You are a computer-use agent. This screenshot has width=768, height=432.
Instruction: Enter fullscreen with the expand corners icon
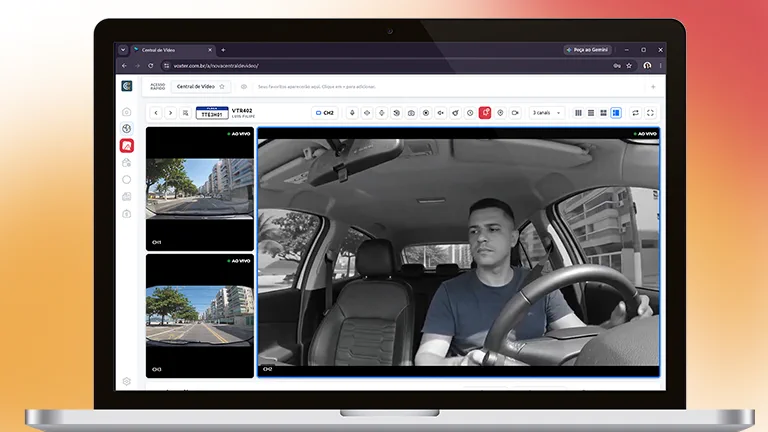(650, 113)
